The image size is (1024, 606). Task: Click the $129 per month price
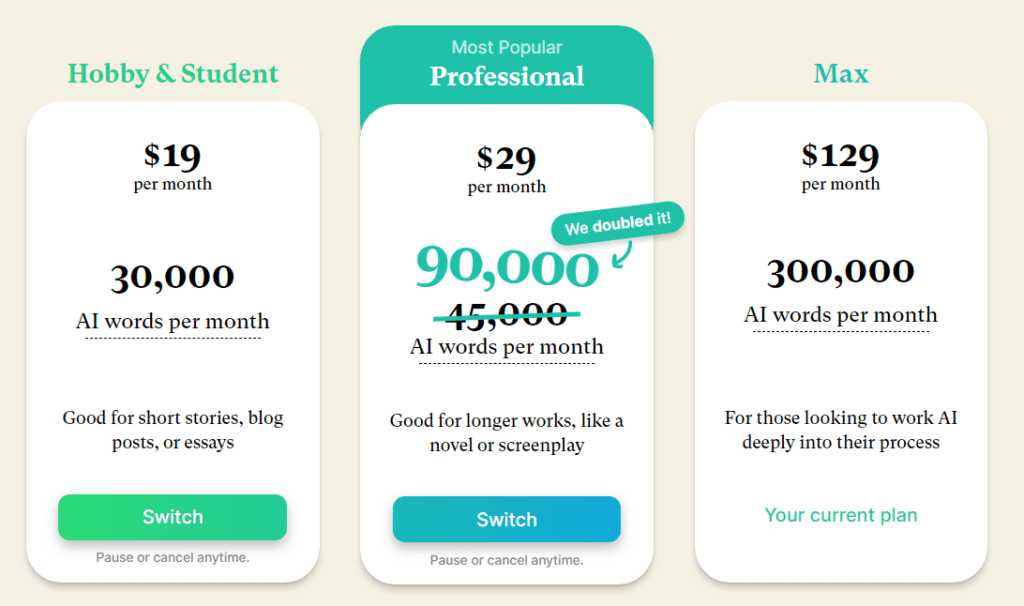point(840,165)
